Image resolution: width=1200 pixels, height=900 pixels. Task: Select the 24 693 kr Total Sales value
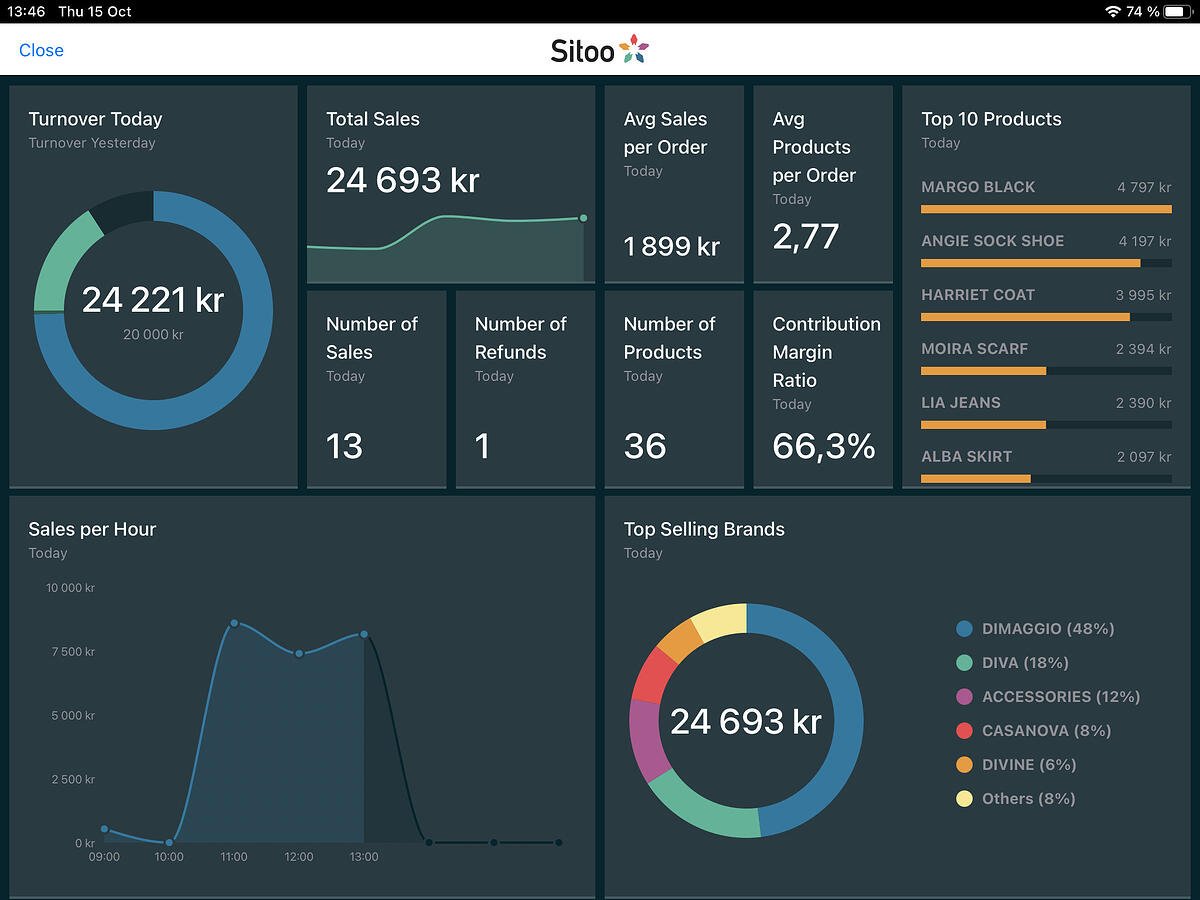[x=403, y=180]
